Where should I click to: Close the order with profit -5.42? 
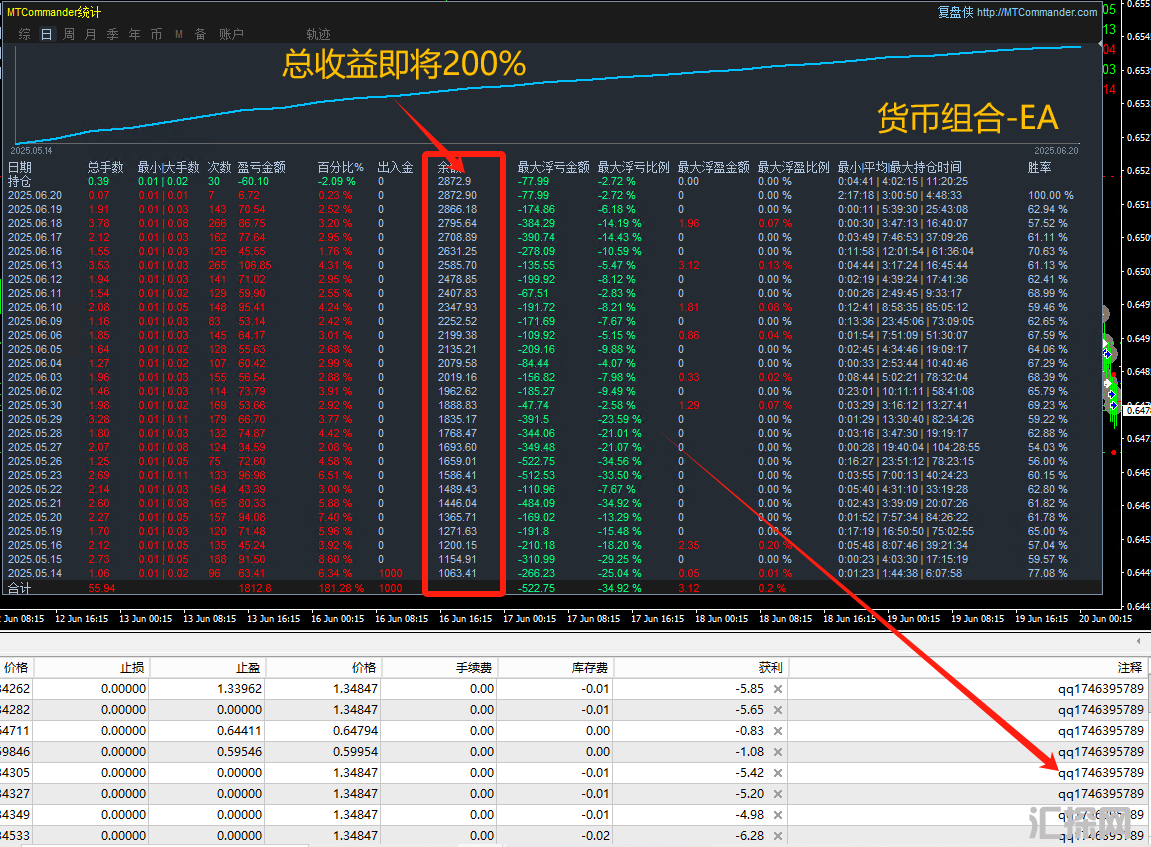pyautogui.click(x=777, y=773)
